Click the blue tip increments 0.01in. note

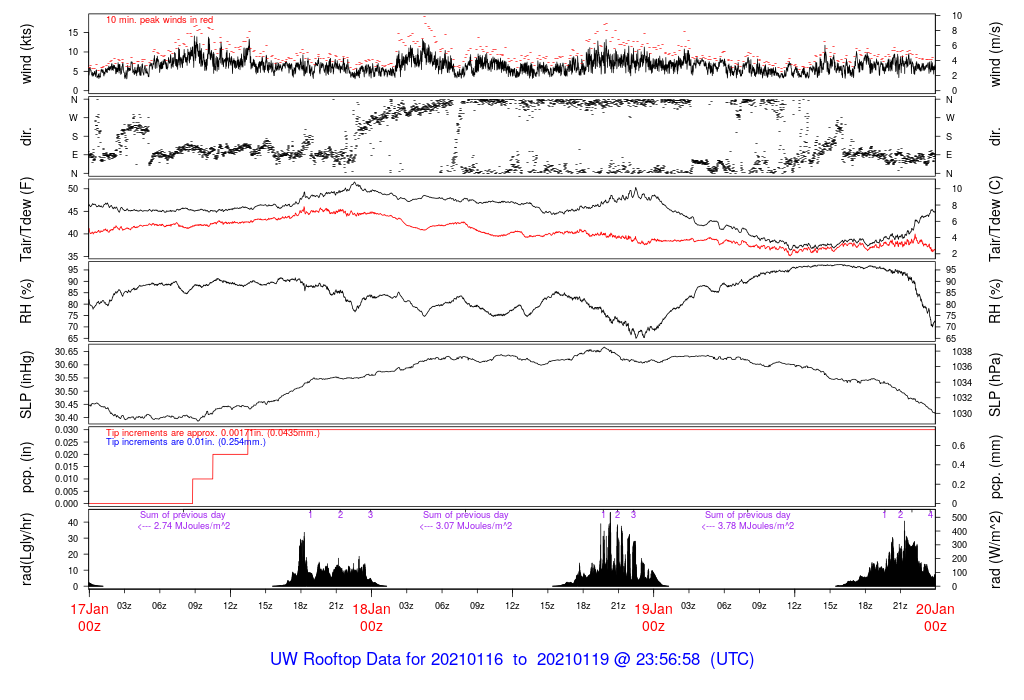[186, 442]
